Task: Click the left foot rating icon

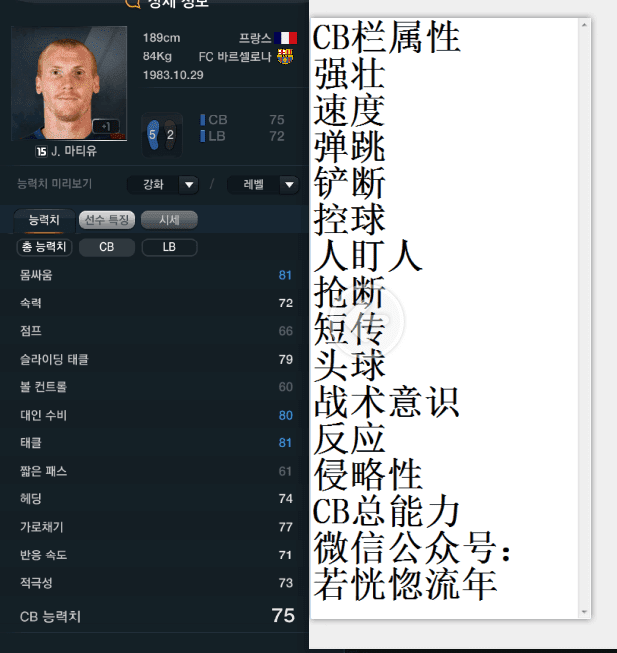Action: point(153,135)
